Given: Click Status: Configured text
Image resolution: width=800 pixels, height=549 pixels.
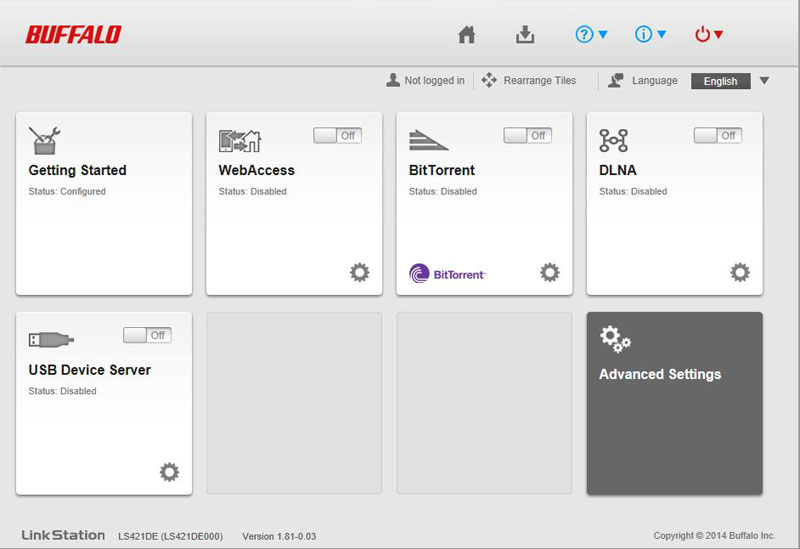Looking at the screenshot, I should [x=67, y=191].
